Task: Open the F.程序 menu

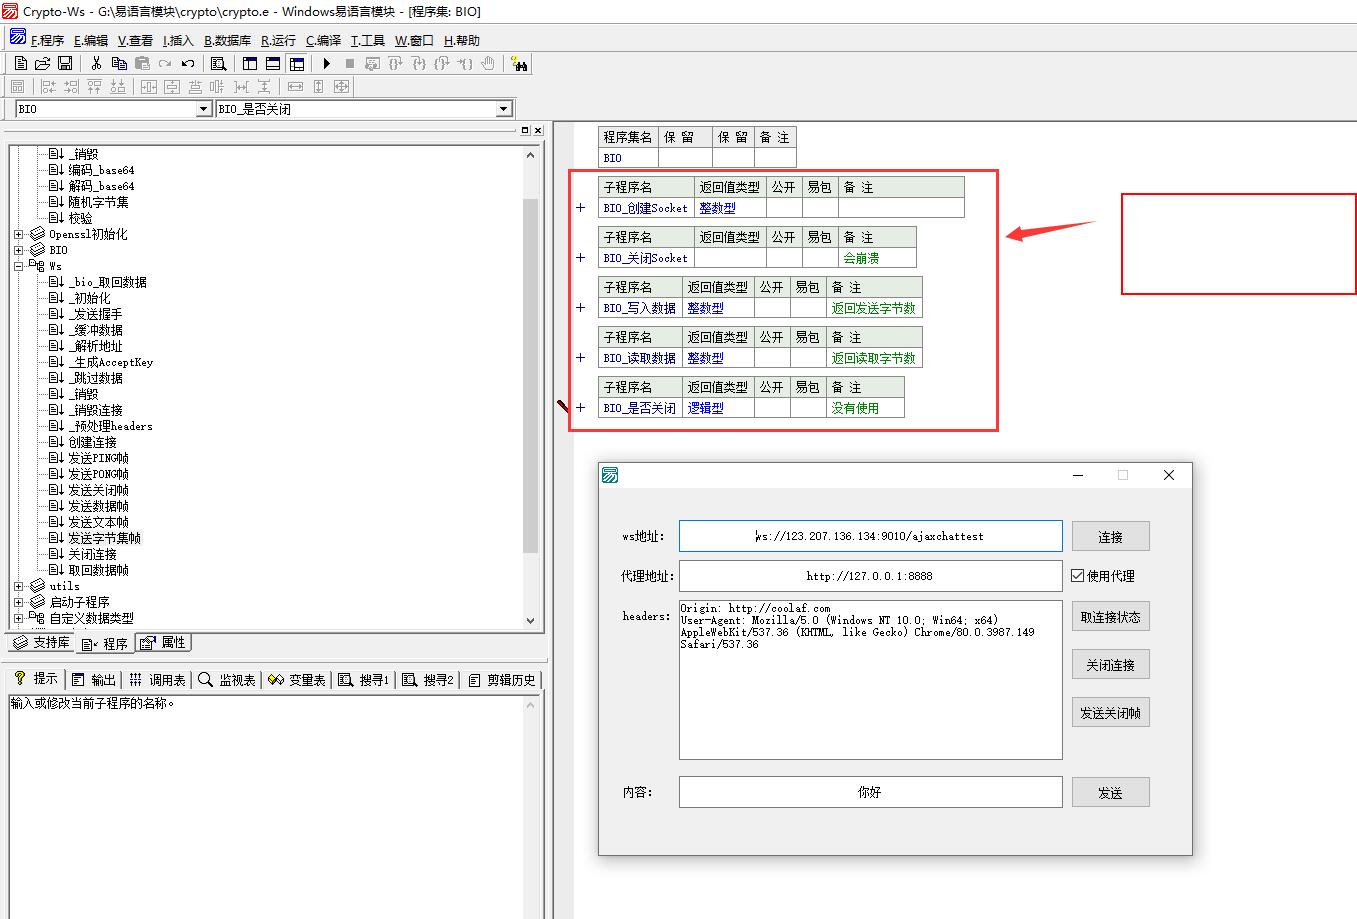Action: coord(47,41)
